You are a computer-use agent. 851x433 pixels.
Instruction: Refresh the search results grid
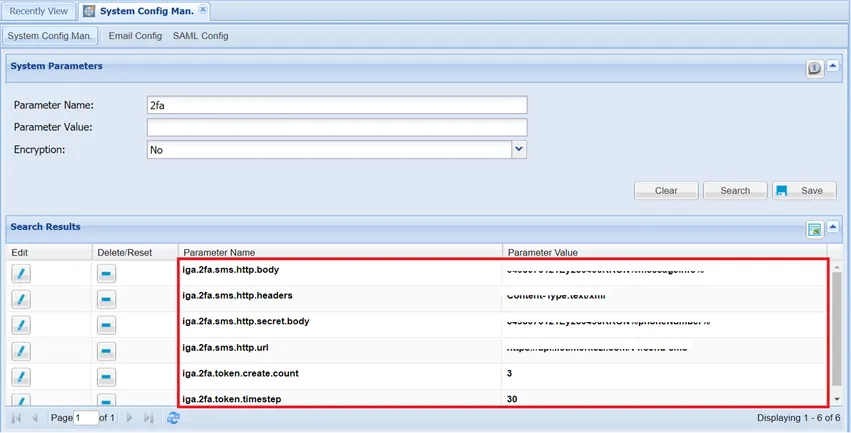coord(173,418)
